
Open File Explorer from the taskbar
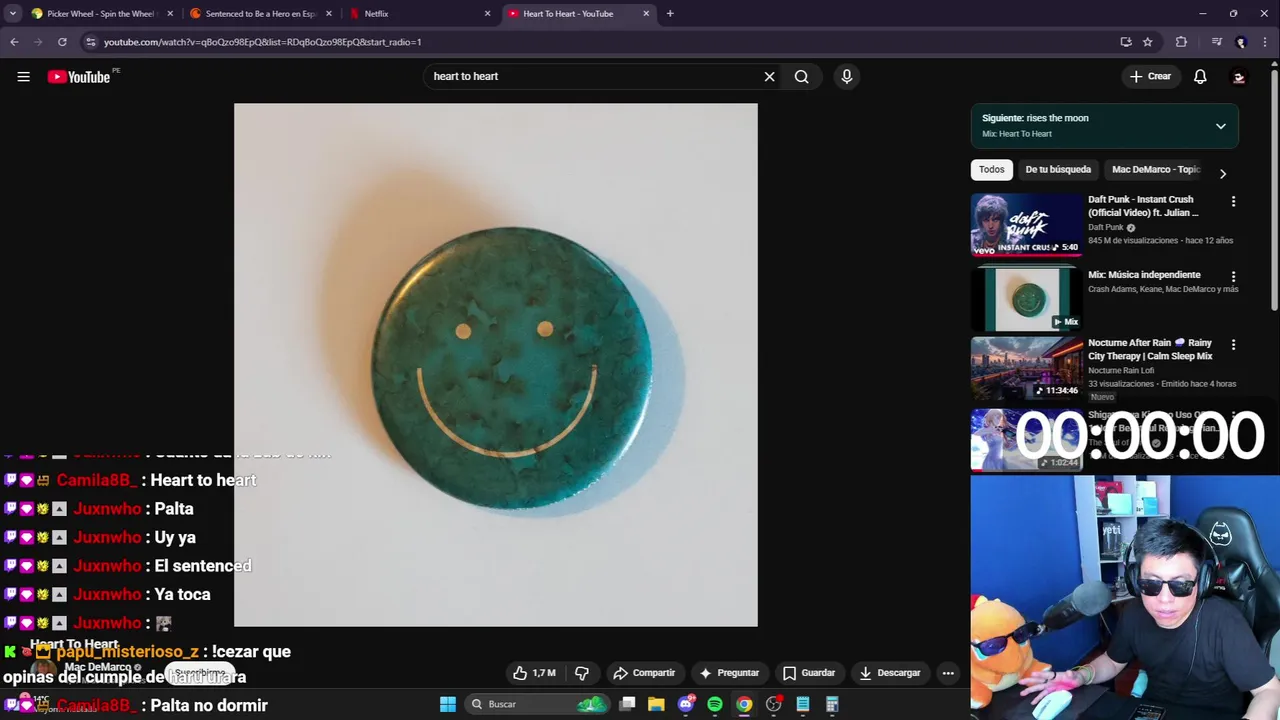656,704
